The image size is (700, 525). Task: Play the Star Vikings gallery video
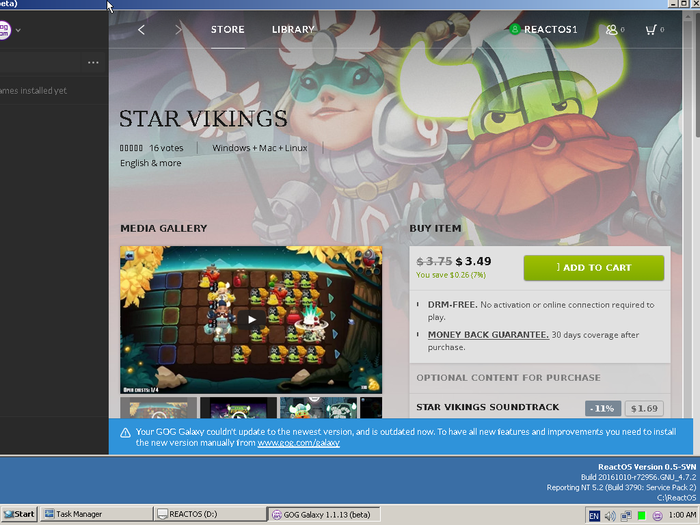(x=251, y=319)
